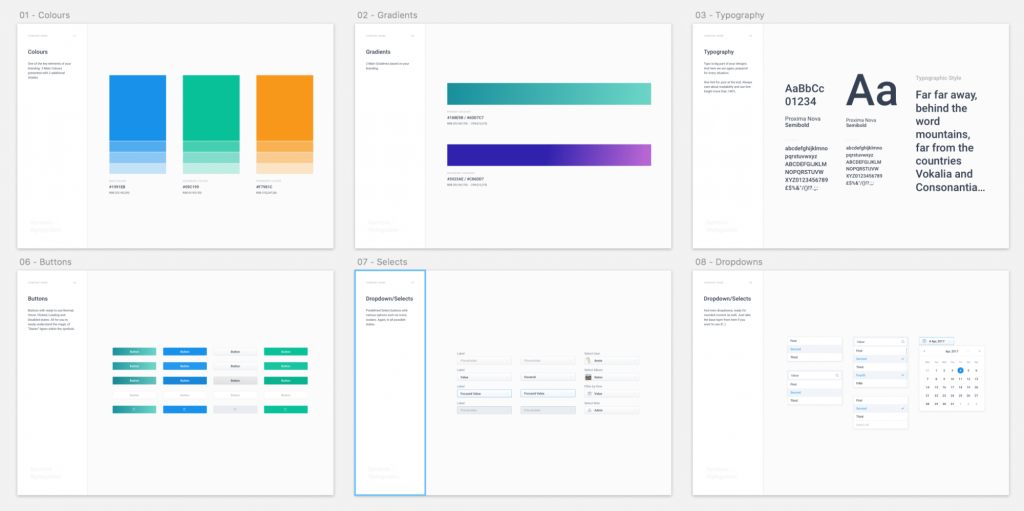Viewport: 1024px width, 511px height.
Task: Click the large orange colour swatch
Action: tap(285, 108)
